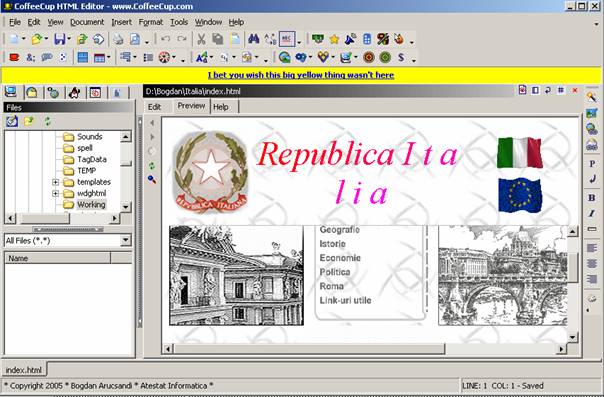Click the magnifier icon beside the preview
Viewport: 604px width, 397px height.
tap(152, 179)
